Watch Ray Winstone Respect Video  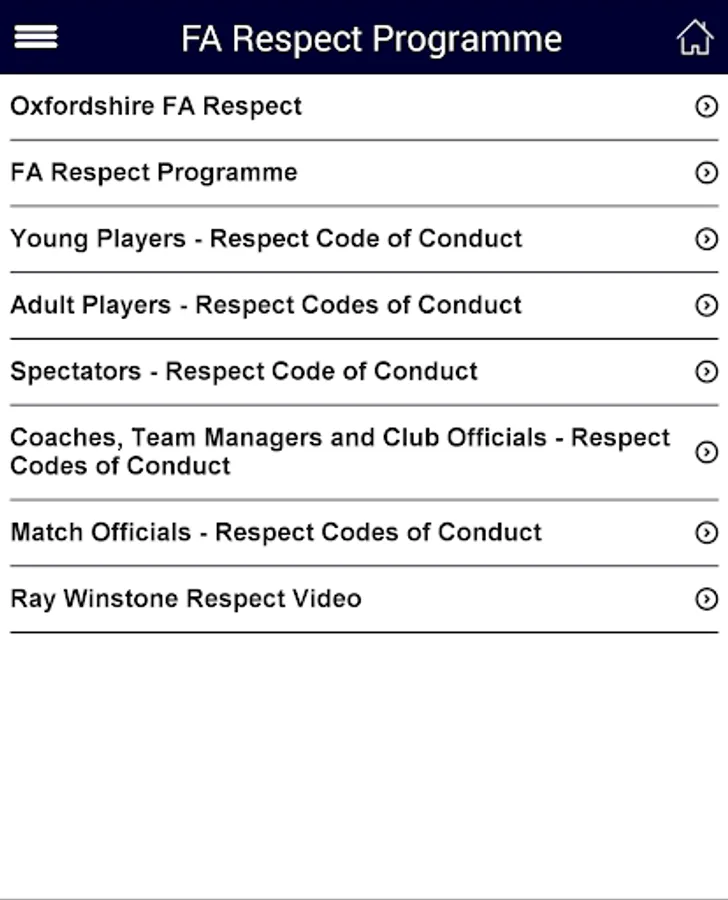186,599
